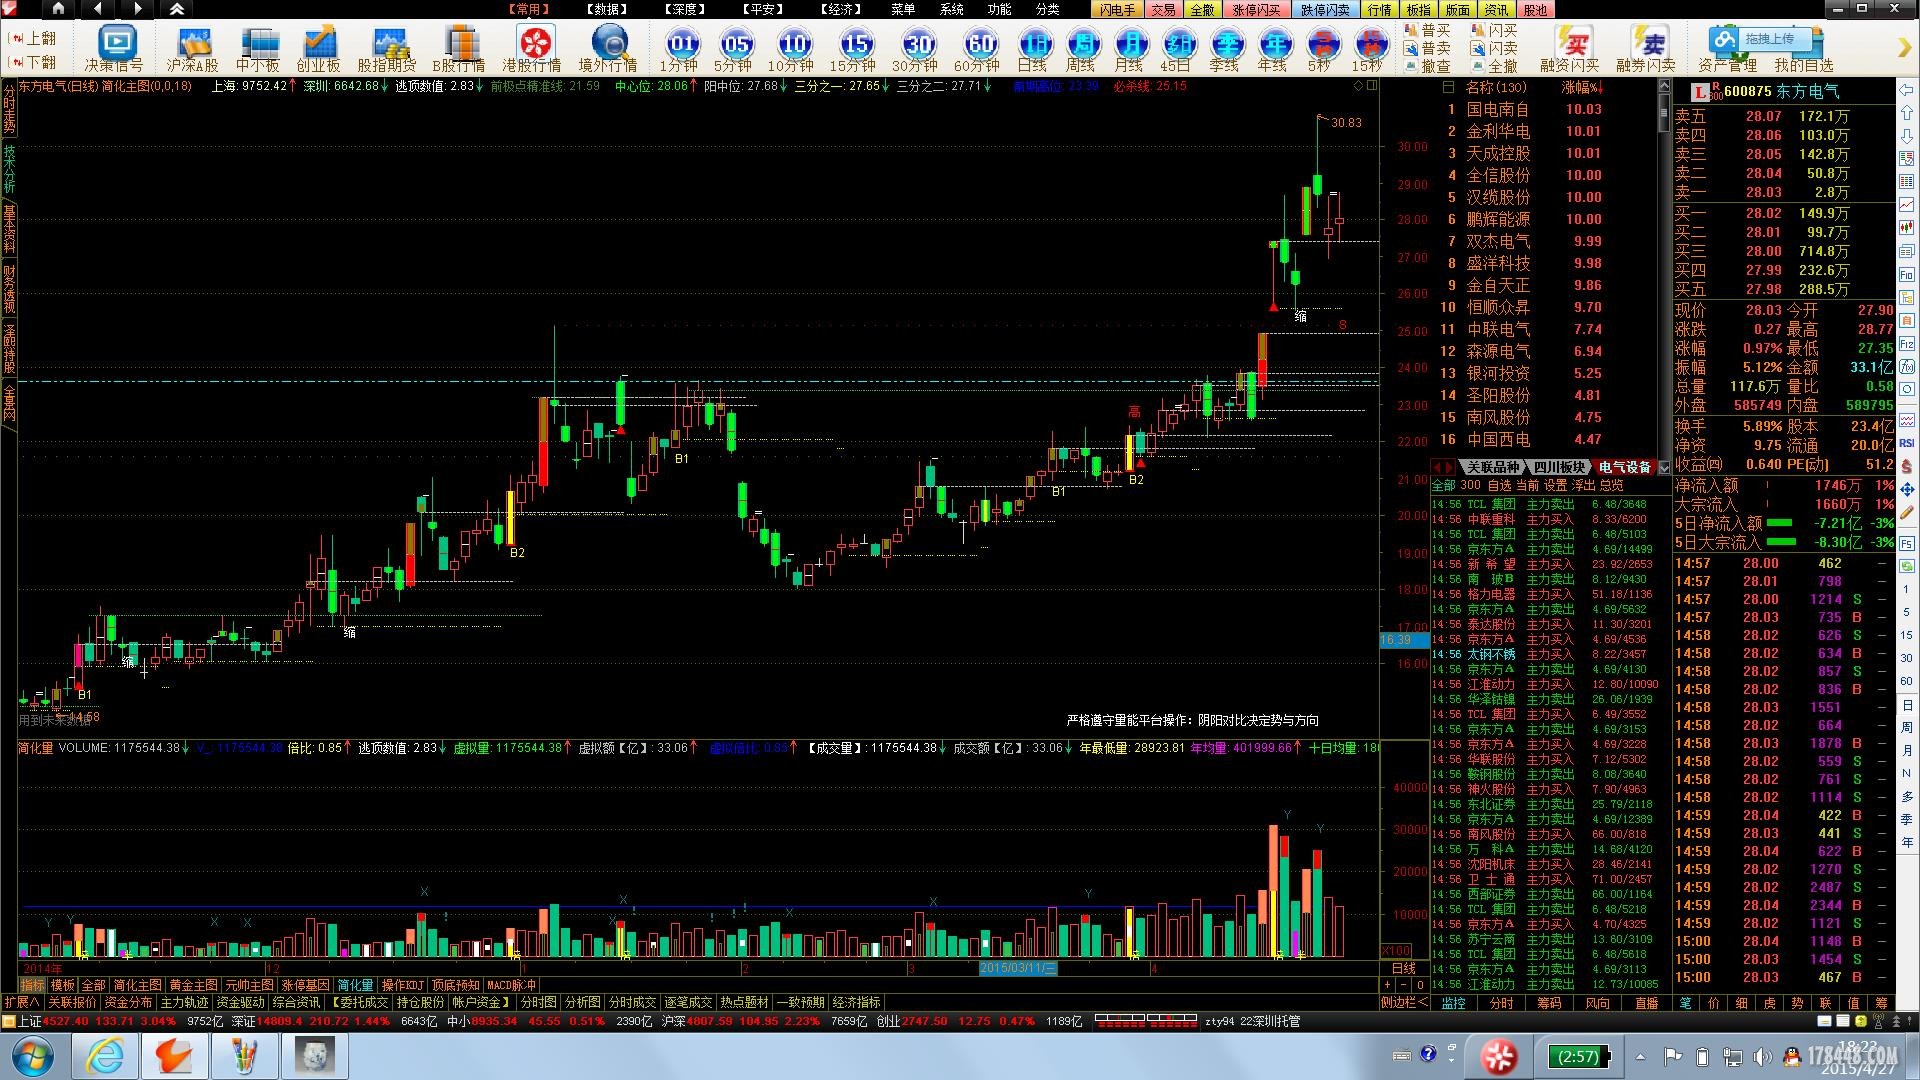This screenshot has height=1080, width=1920.
Task: Expand toolbar overflow yellow chevron
Action: pyautogui.click(x=1904, y=48)
